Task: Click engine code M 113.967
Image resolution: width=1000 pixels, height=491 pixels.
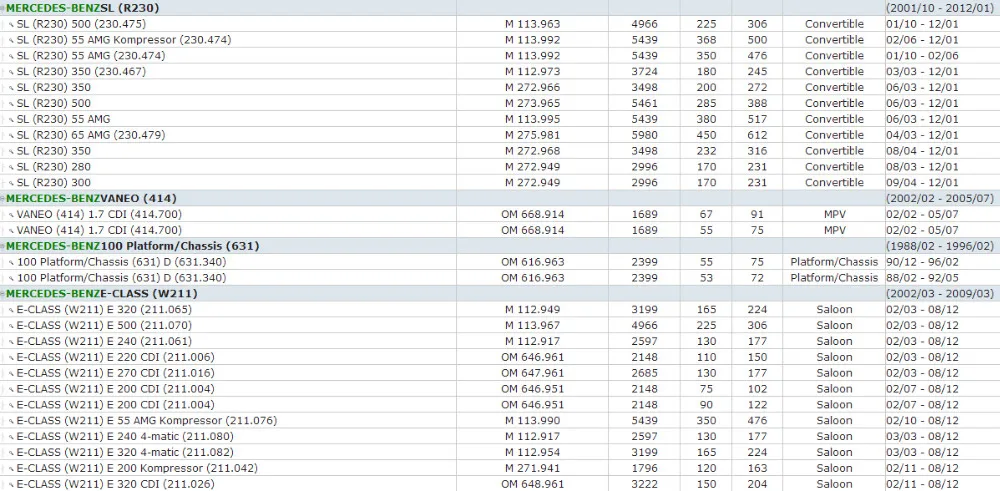Action: (x=533, y=325)
